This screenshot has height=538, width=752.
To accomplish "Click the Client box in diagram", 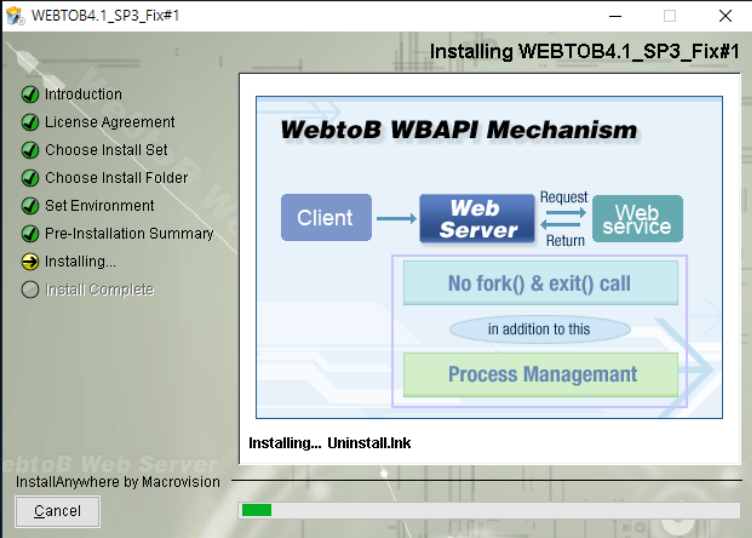I will 326,218.
